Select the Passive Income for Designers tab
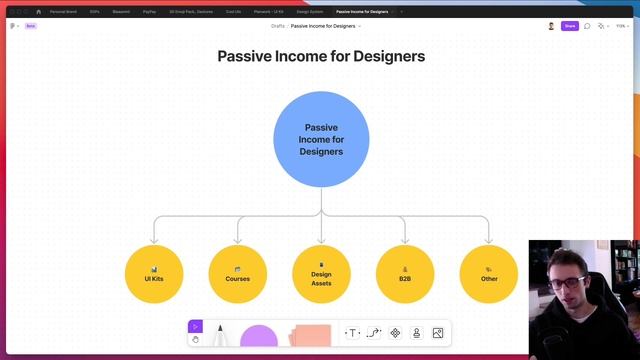 click(x=362, y=12)
